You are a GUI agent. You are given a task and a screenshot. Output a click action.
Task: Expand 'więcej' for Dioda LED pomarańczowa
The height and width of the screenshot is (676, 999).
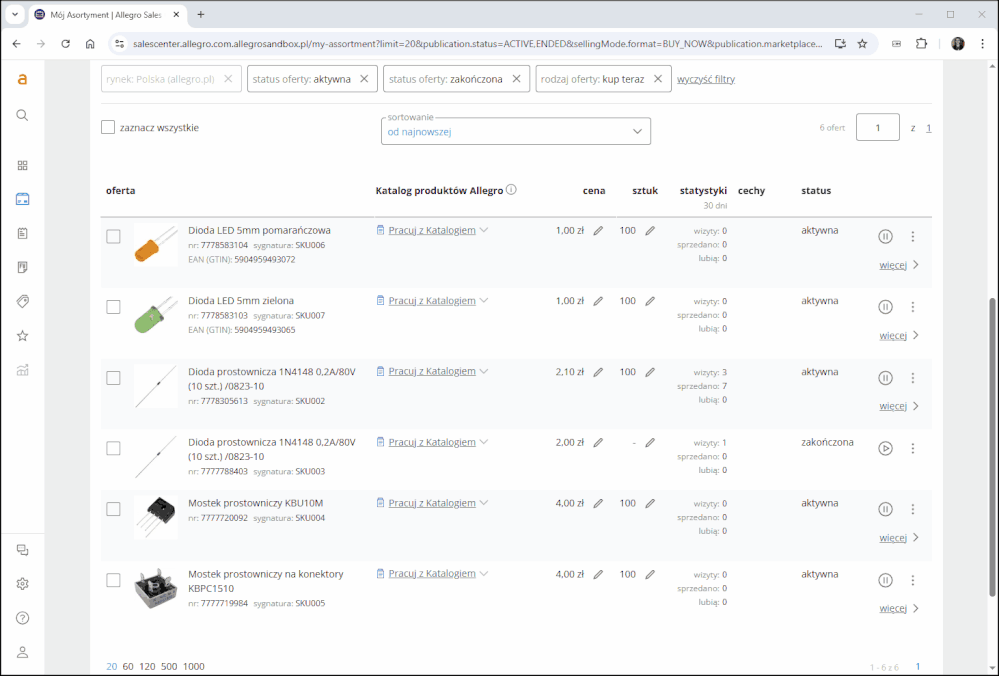[x=899, y=265]
